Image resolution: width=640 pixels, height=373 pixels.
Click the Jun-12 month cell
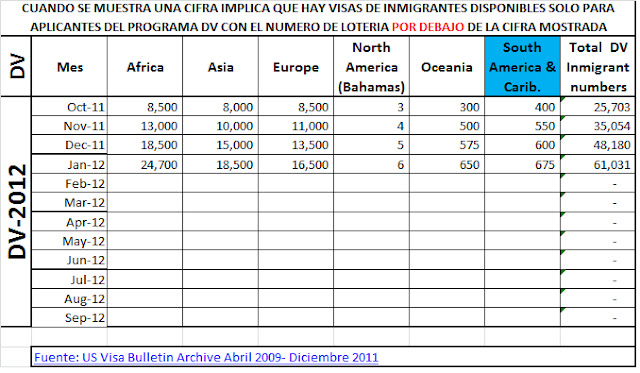[69, 260]
